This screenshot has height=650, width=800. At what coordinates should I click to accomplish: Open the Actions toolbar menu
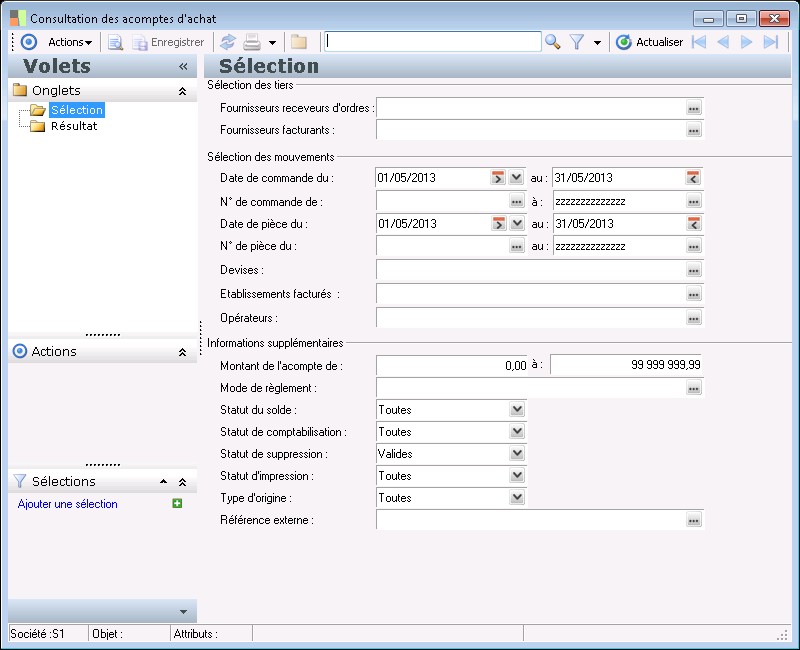click(x=70, y=42)
